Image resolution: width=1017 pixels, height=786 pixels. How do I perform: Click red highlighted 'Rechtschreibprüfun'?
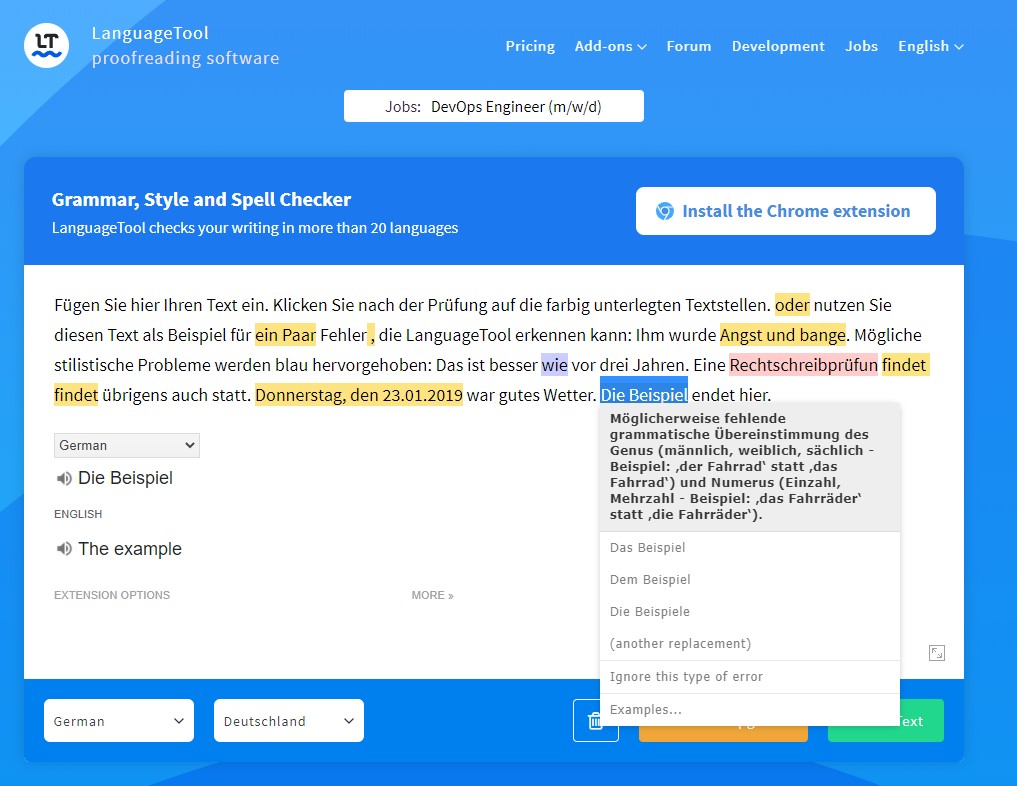pyautogui.click(x=804, y=364)
